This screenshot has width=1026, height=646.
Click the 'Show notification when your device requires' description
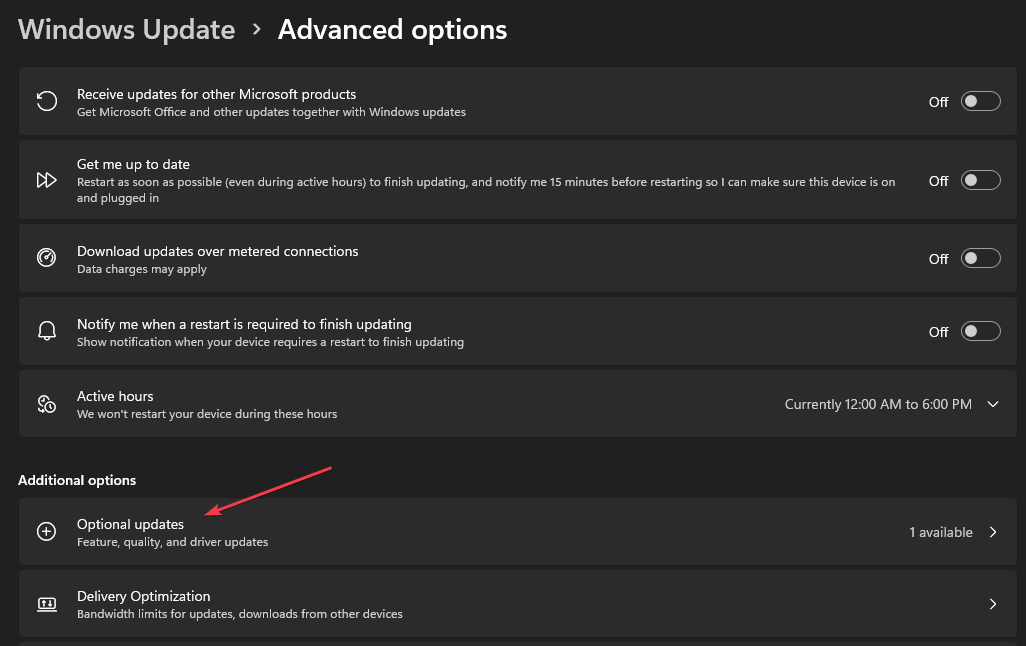click(x=270, y=342)
